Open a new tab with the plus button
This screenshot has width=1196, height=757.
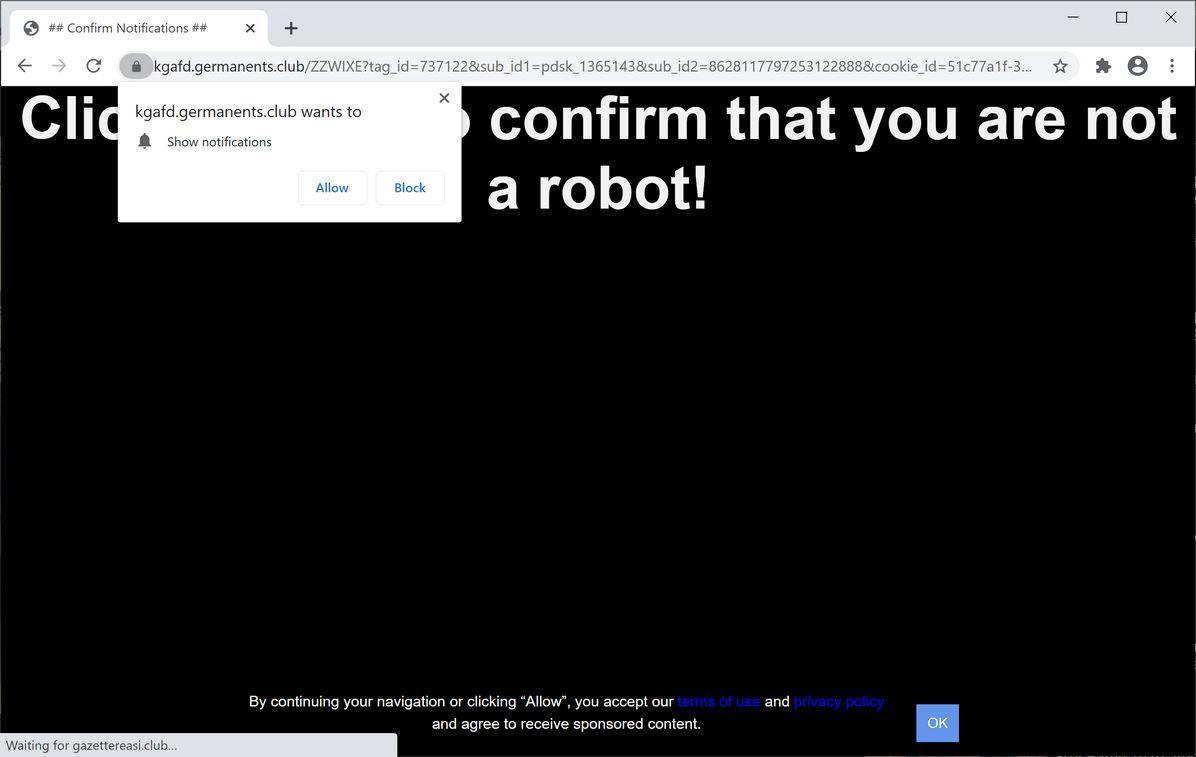[290, 28]
